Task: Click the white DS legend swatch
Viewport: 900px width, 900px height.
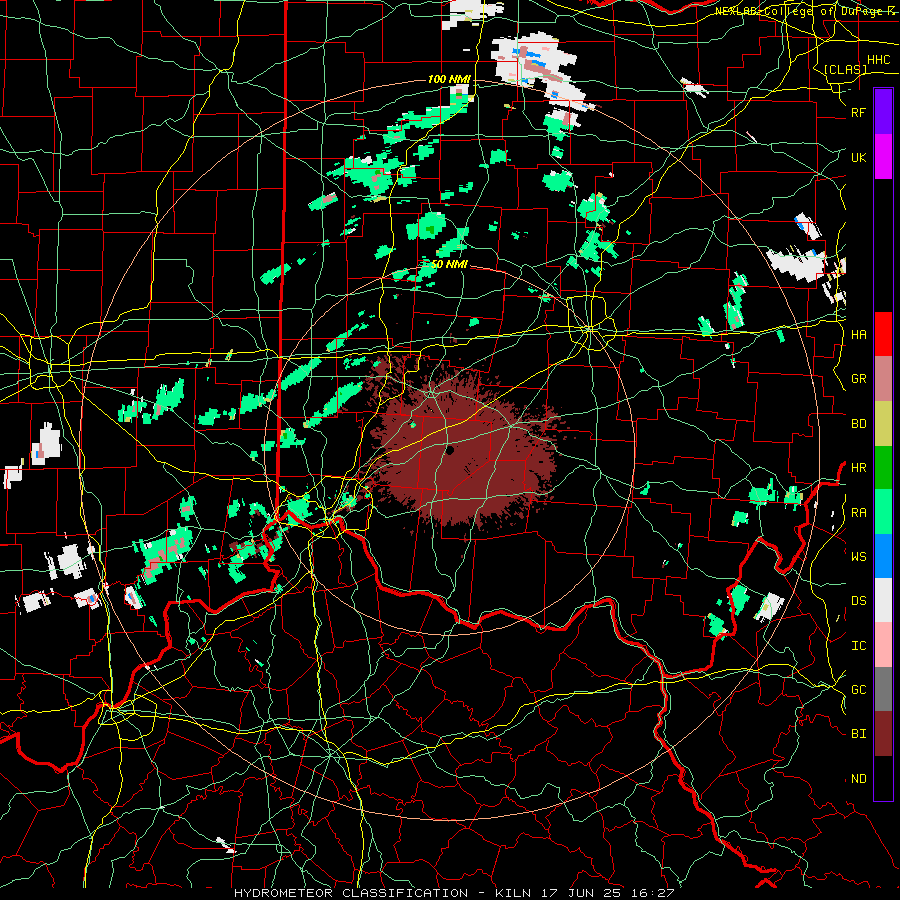Action: (x=883, y=600)
